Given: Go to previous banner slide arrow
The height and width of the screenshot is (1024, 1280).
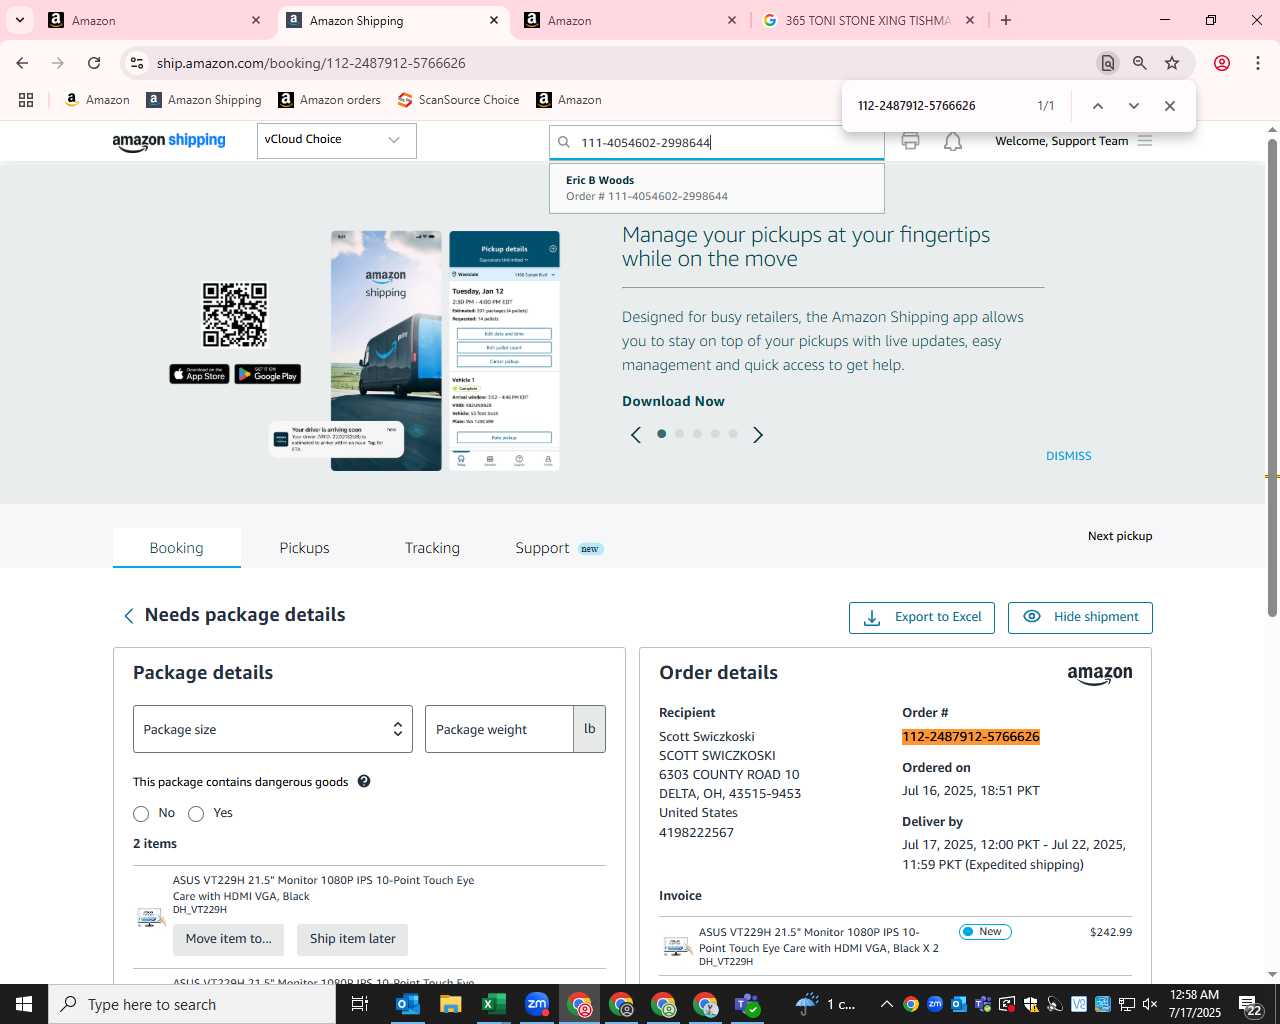Looking at the screenshot, I should [x=636, y=434].
